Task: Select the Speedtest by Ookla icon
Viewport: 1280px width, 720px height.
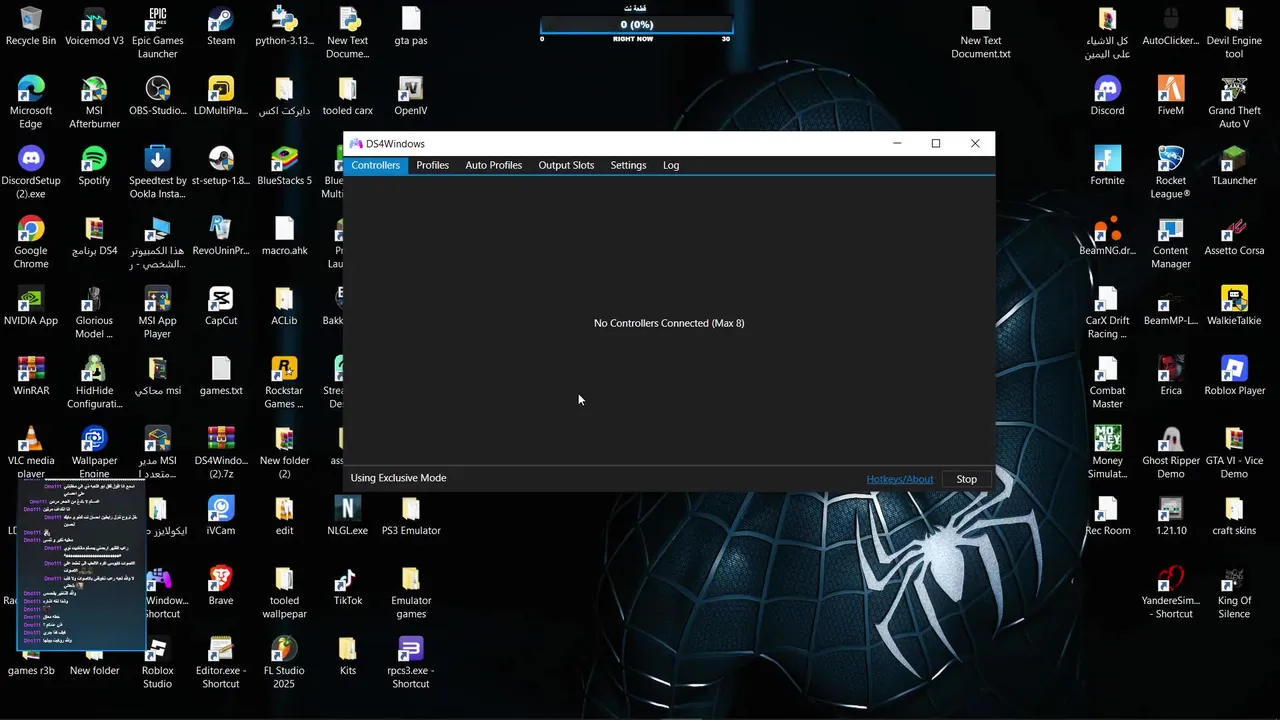Action: pyautogui.click(x=158, y=173)
